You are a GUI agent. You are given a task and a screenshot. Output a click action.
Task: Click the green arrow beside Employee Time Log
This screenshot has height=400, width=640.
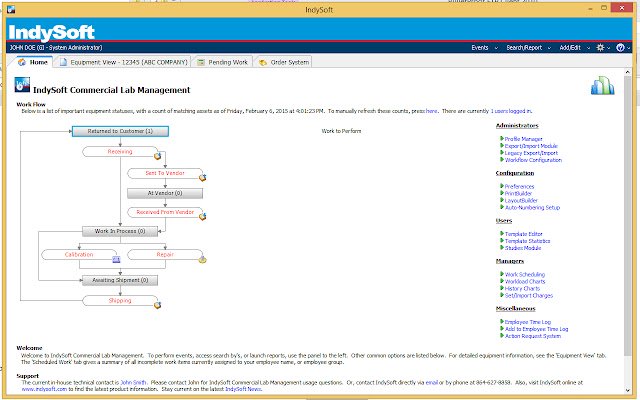click(x=502, y=322)
